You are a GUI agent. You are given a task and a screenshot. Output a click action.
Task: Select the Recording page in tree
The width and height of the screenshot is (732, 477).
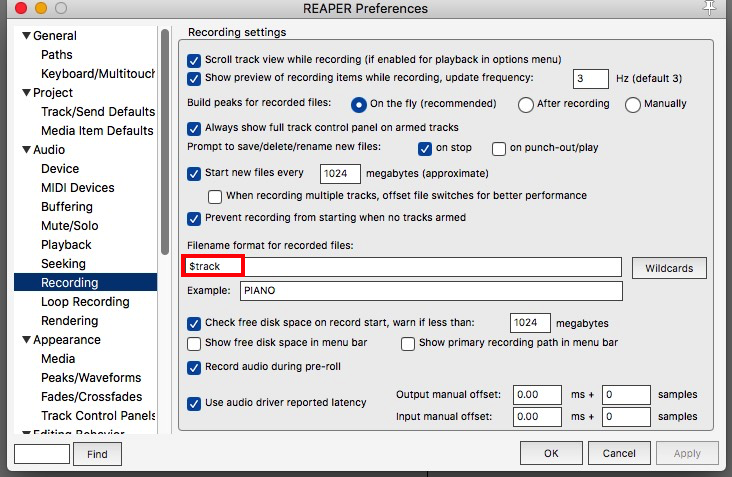click(x=85, y=282)
